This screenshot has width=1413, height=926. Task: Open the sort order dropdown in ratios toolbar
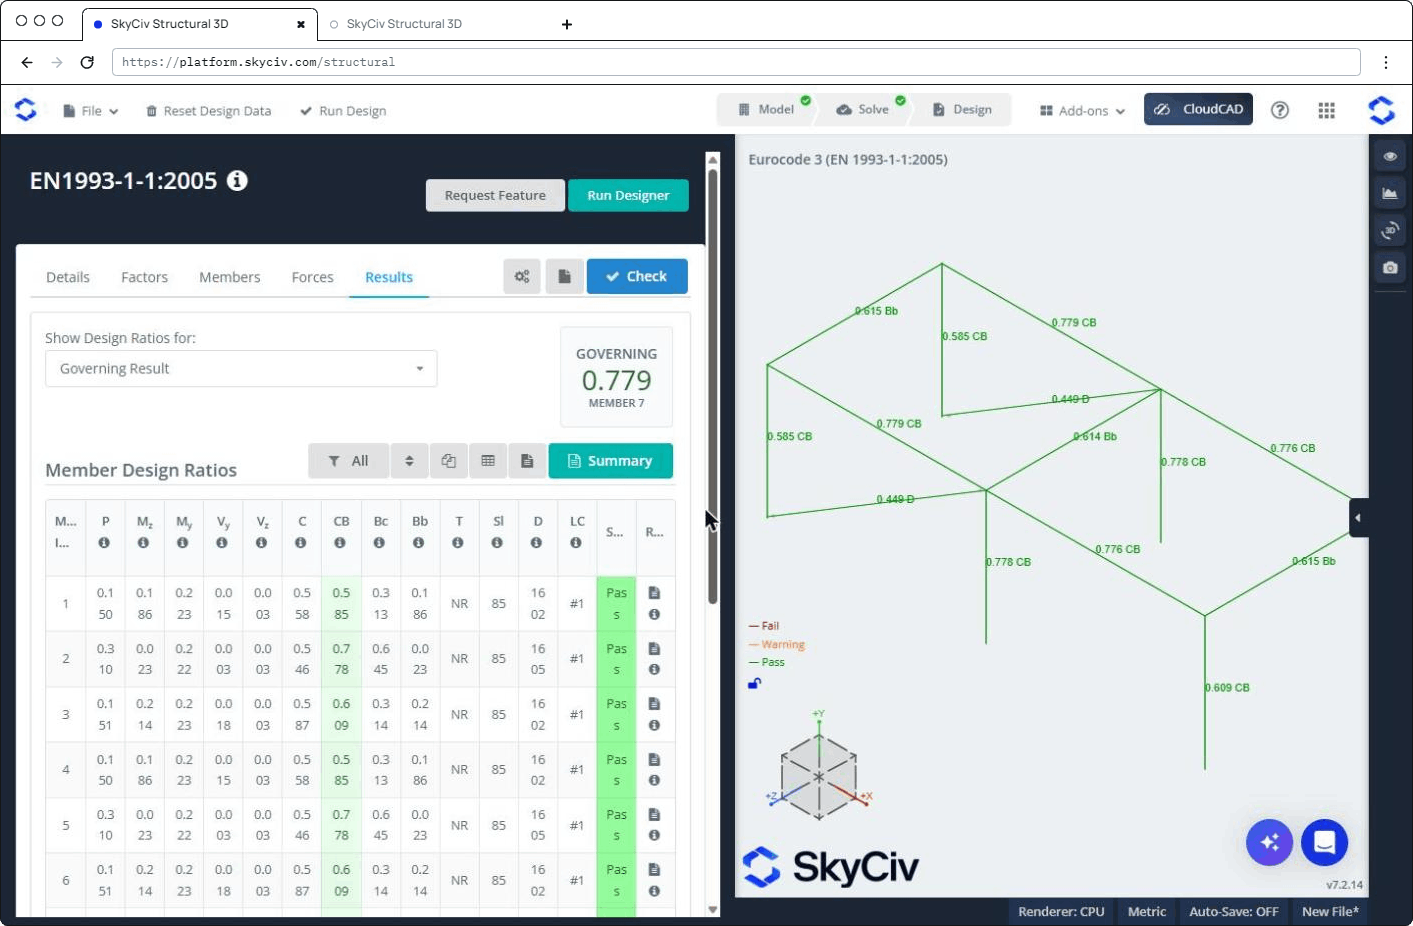pos(409,461)
